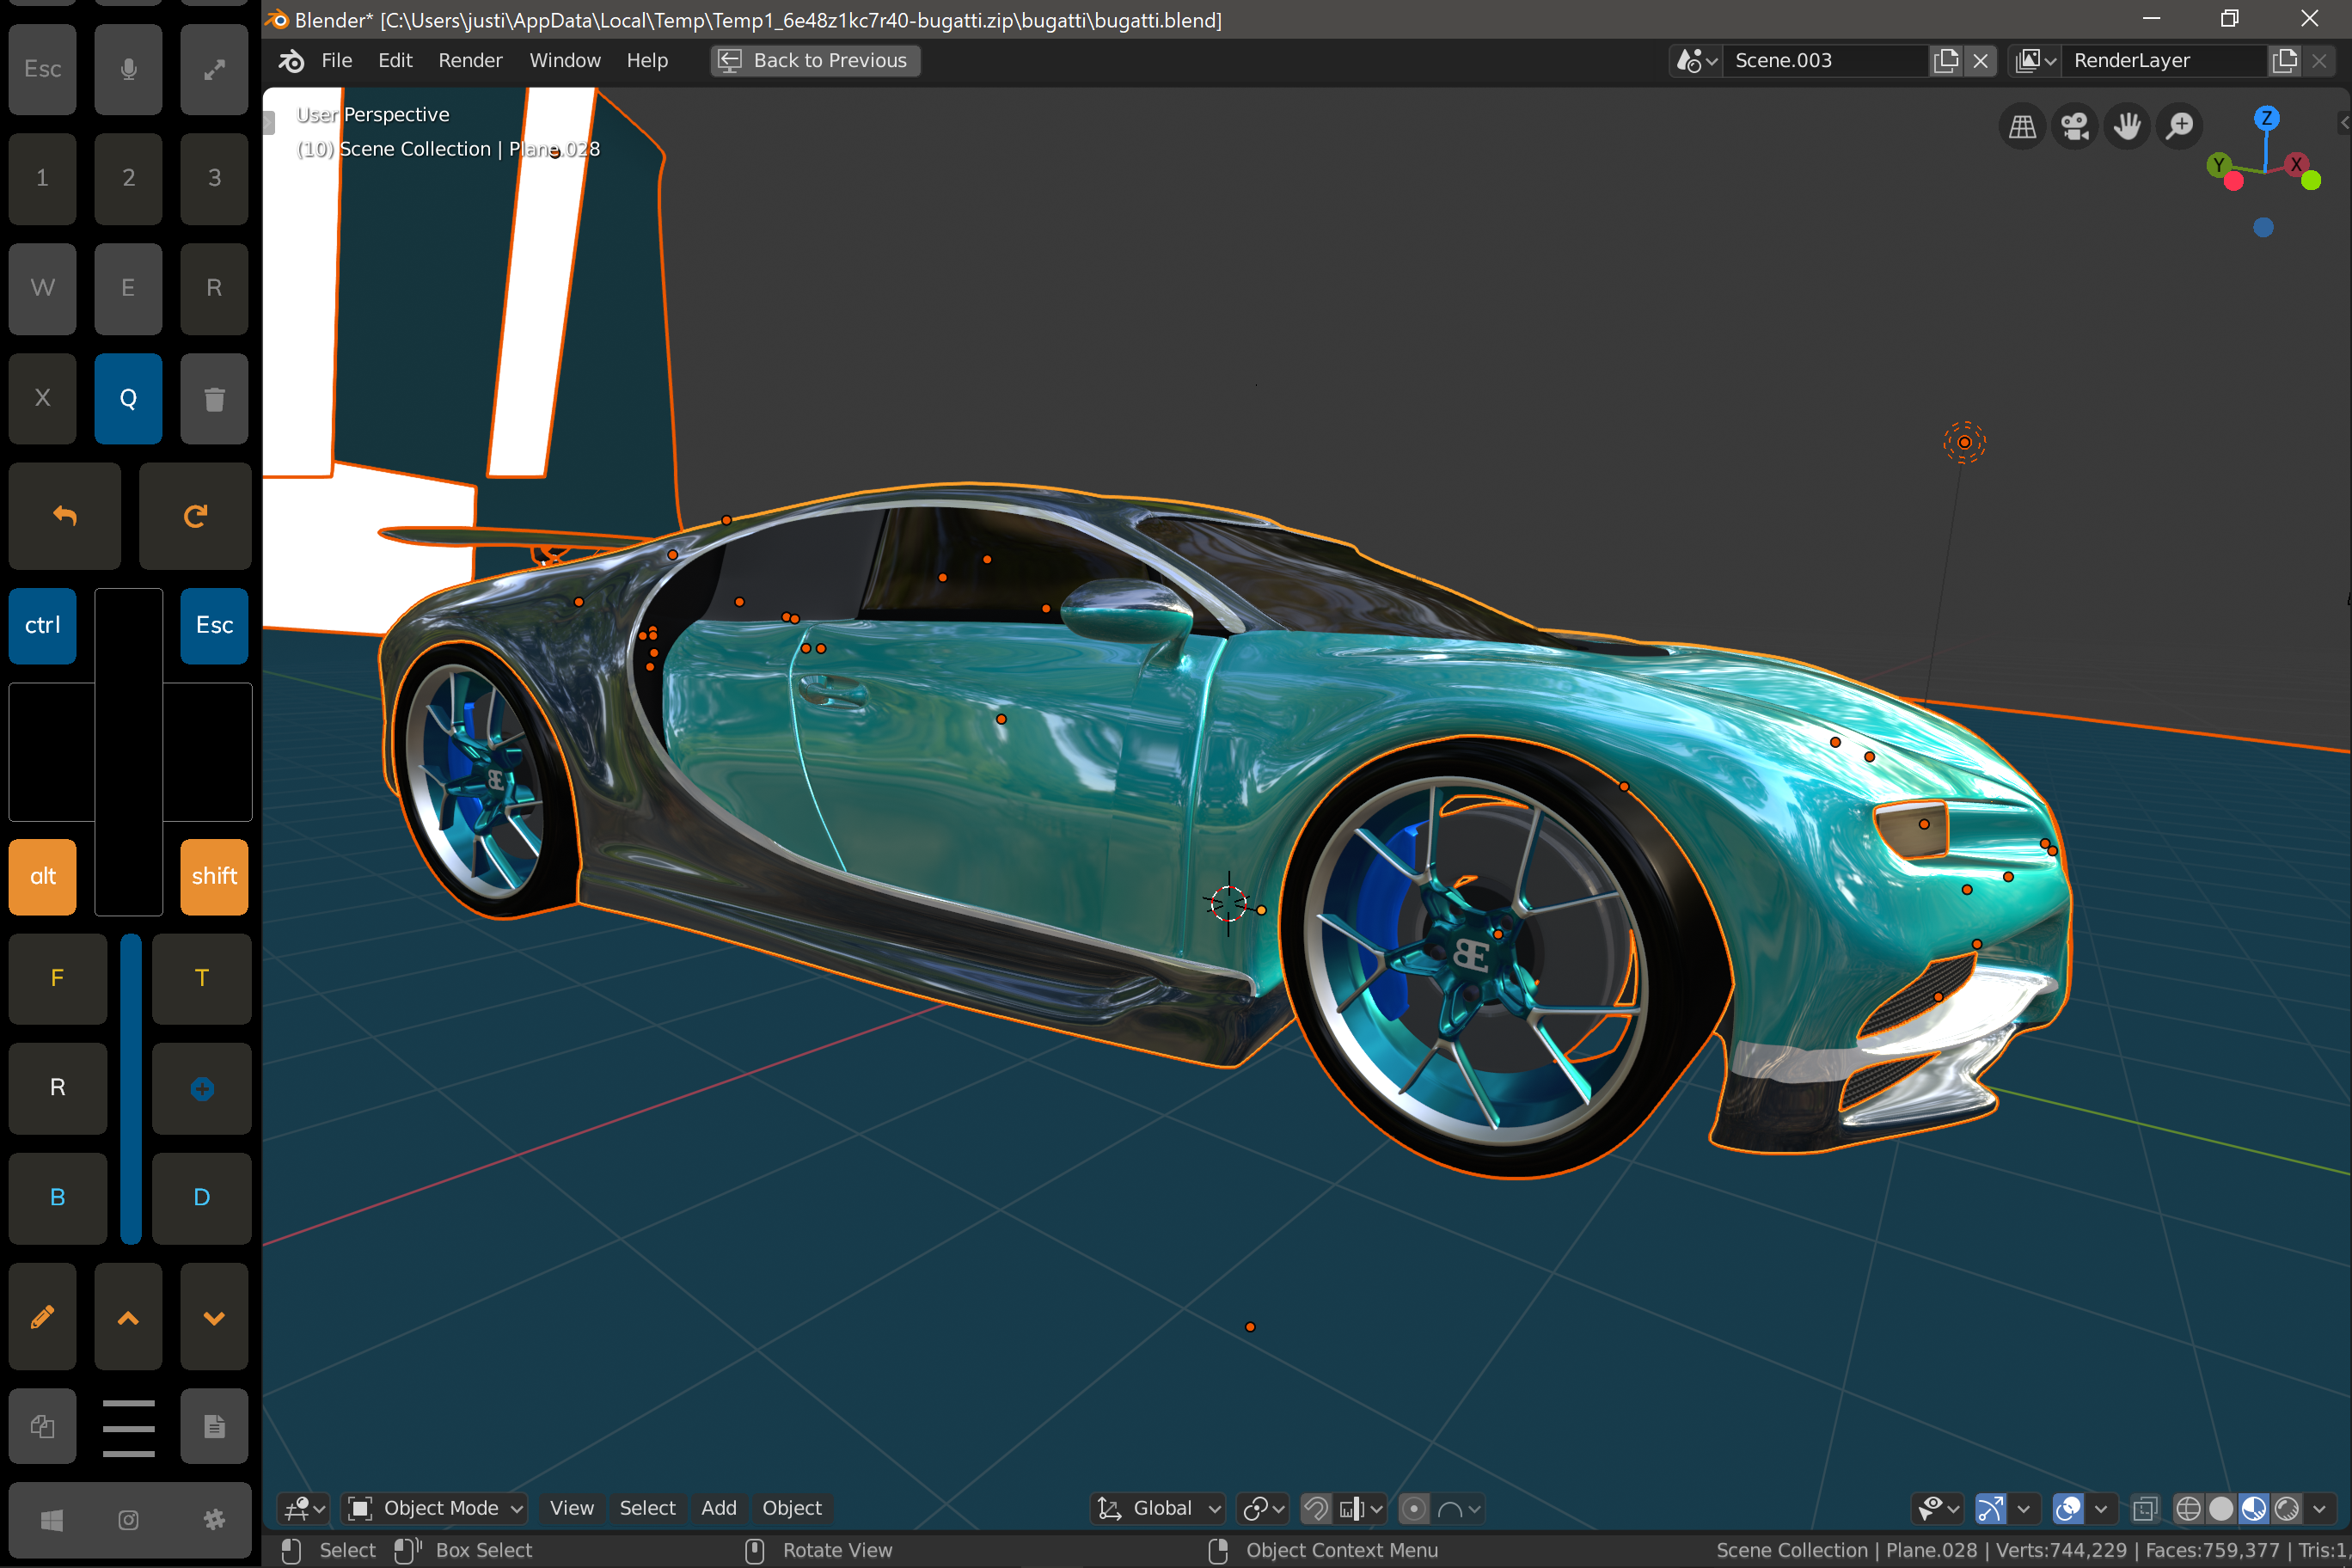Viewport: 2352px width, 1568px height.
Task: Open the Render menu
Action: pyautogui.click(x=470, y=61)
